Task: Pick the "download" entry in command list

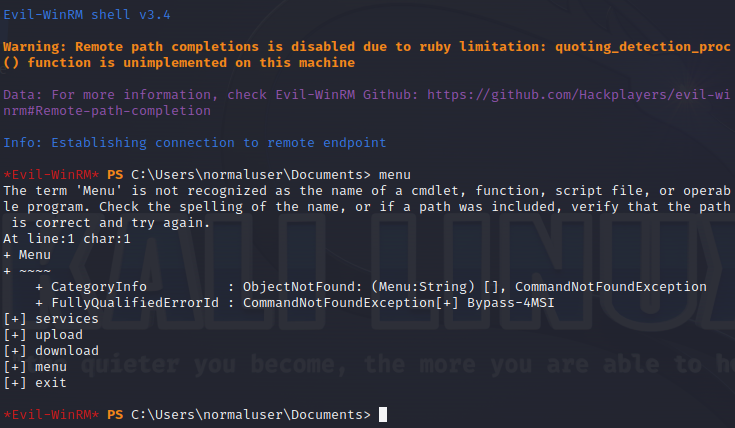Action: click(66, 351)
